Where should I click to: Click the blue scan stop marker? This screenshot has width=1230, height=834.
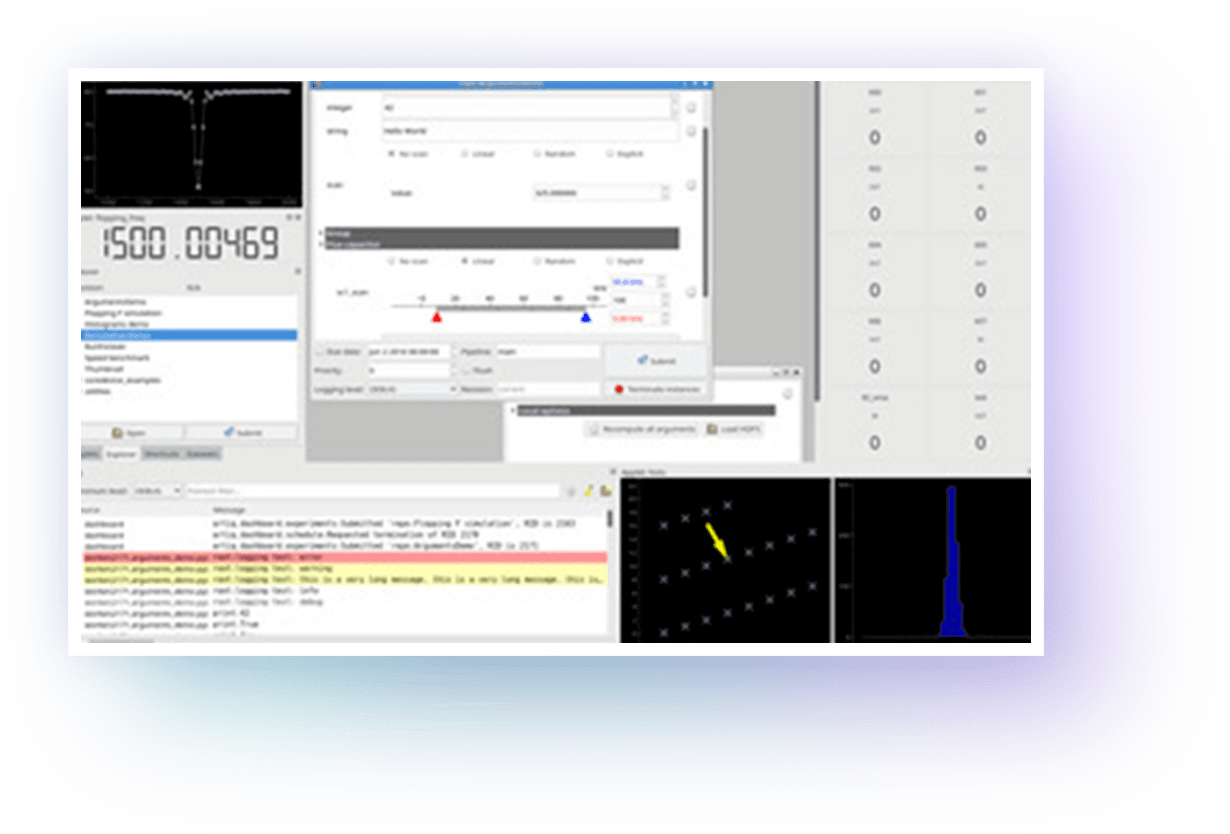(586, 316)
